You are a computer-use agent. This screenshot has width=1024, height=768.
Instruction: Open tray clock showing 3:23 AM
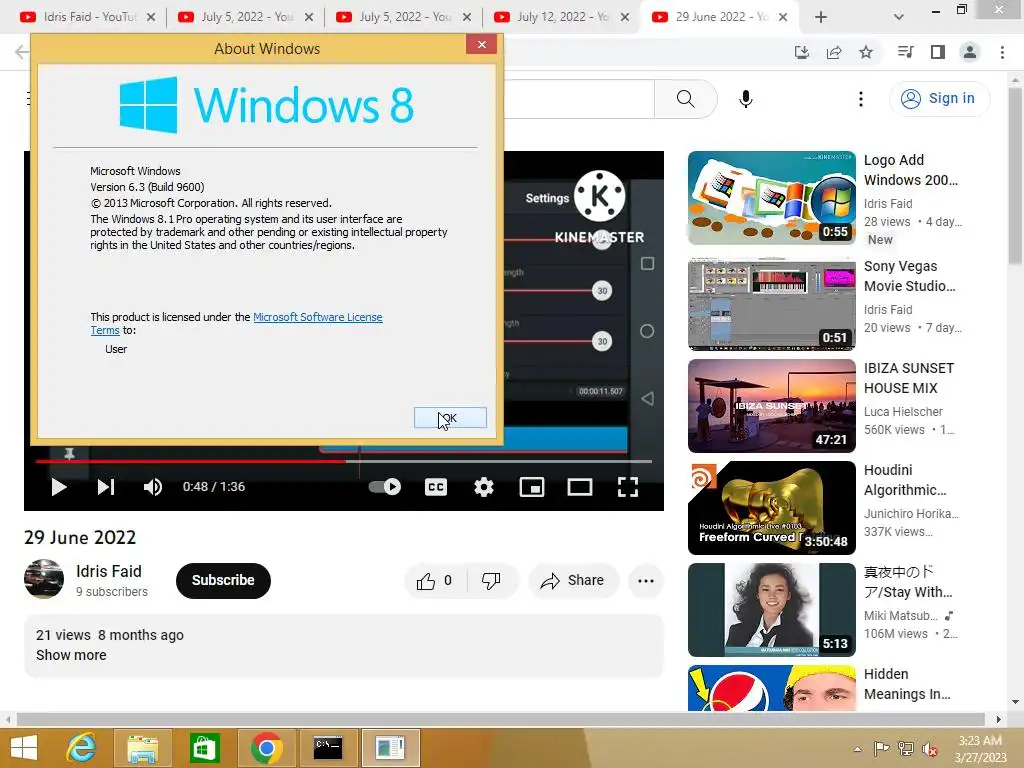click(x=980, y=749)
